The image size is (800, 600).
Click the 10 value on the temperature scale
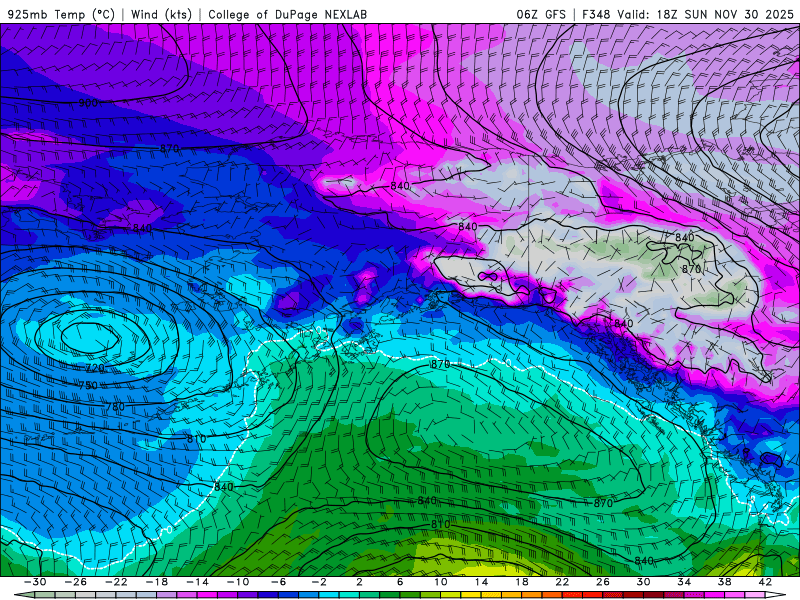[x=441, y=582]
